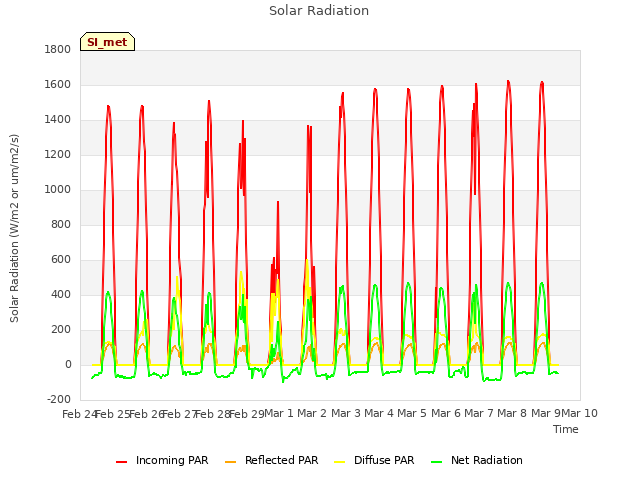Image resolution: width=640 pixels, height=480 pixels.
Task: Click the SI_met annotation label
Action: point(107,42)
